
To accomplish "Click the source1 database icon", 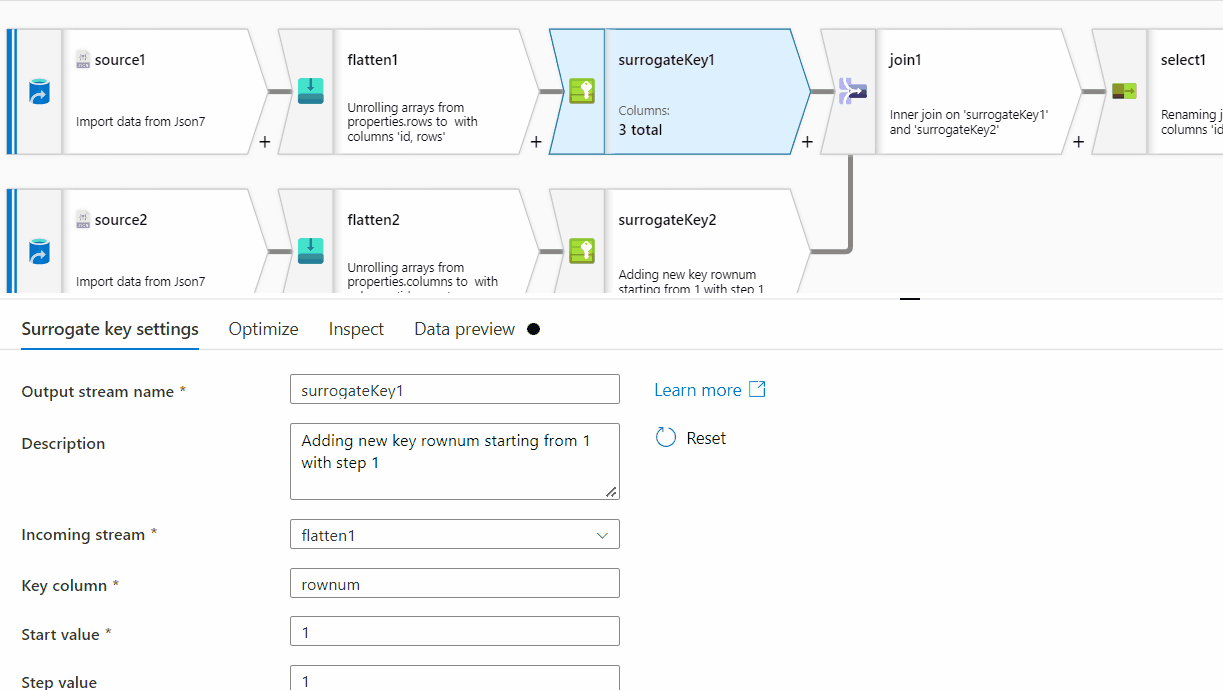I will point(39,92).
